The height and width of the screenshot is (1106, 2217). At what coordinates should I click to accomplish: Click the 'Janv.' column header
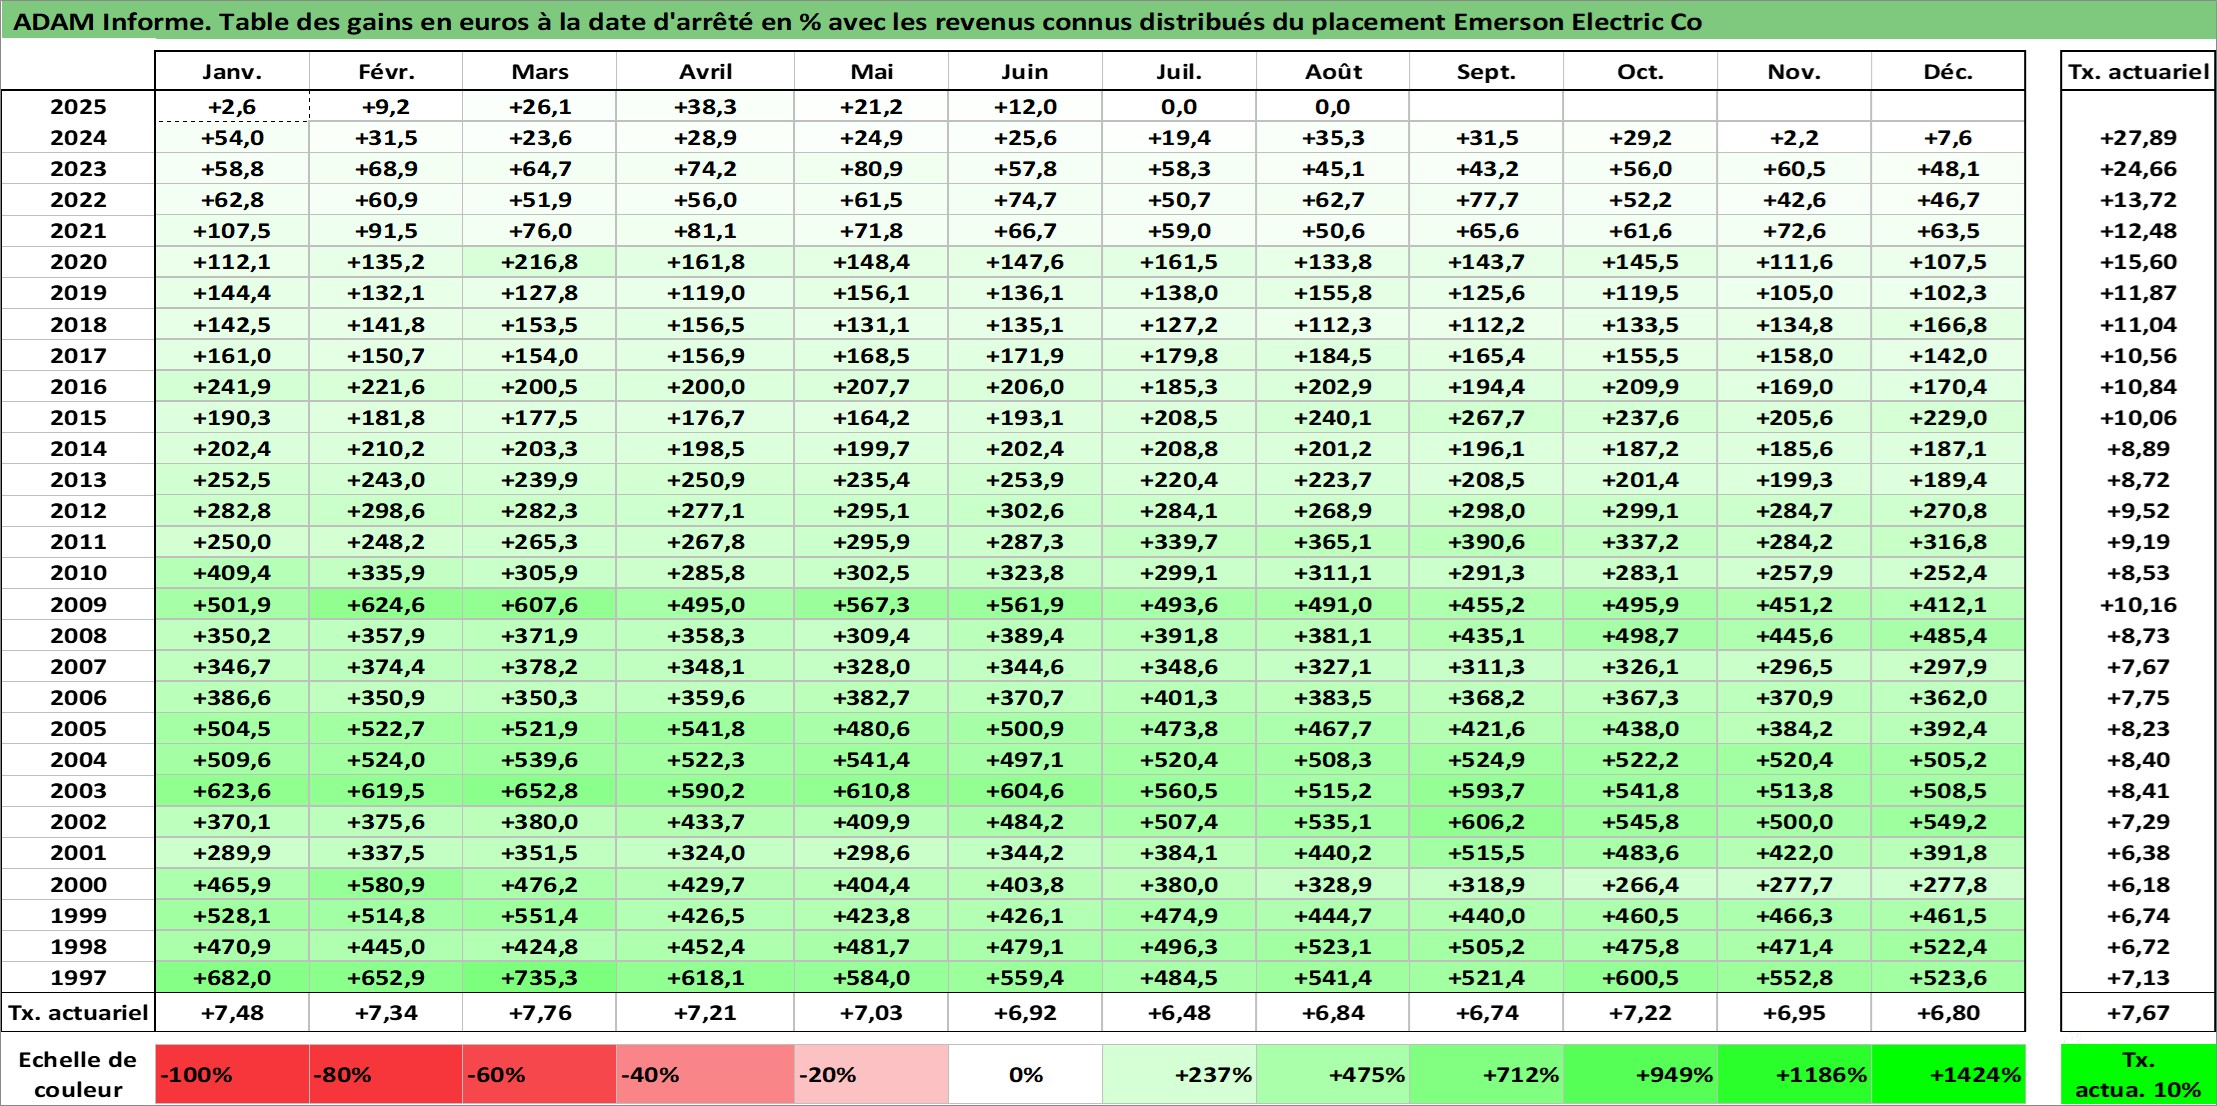tap(232, 72)
